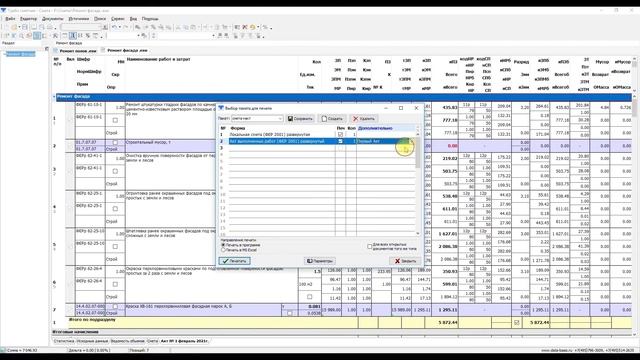
Task: Click the icon at left of the status bar
Action: pyautogui.click(x=3, y=350)
